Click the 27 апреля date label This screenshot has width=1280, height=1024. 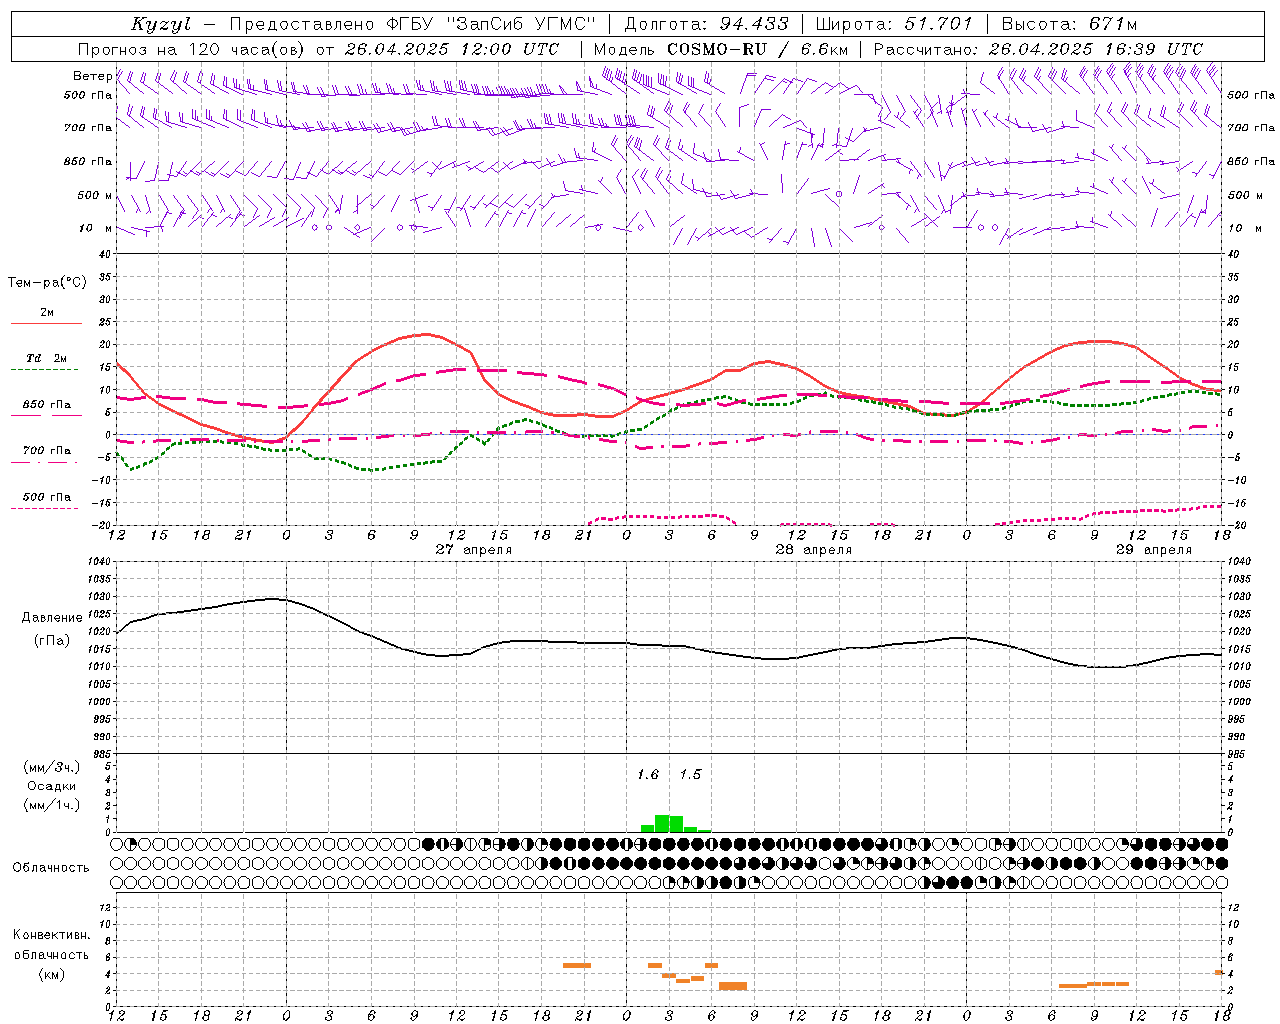pyautogui.click(x=473, y=550)
